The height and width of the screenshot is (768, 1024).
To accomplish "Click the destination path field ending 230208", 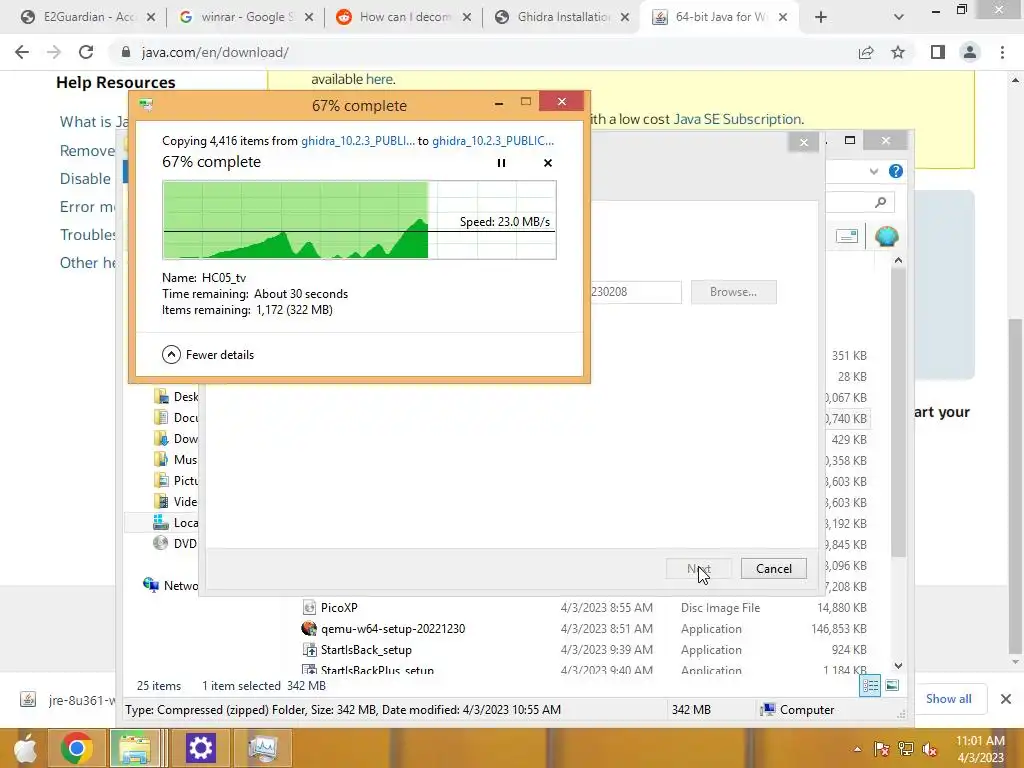I will 635,292.
